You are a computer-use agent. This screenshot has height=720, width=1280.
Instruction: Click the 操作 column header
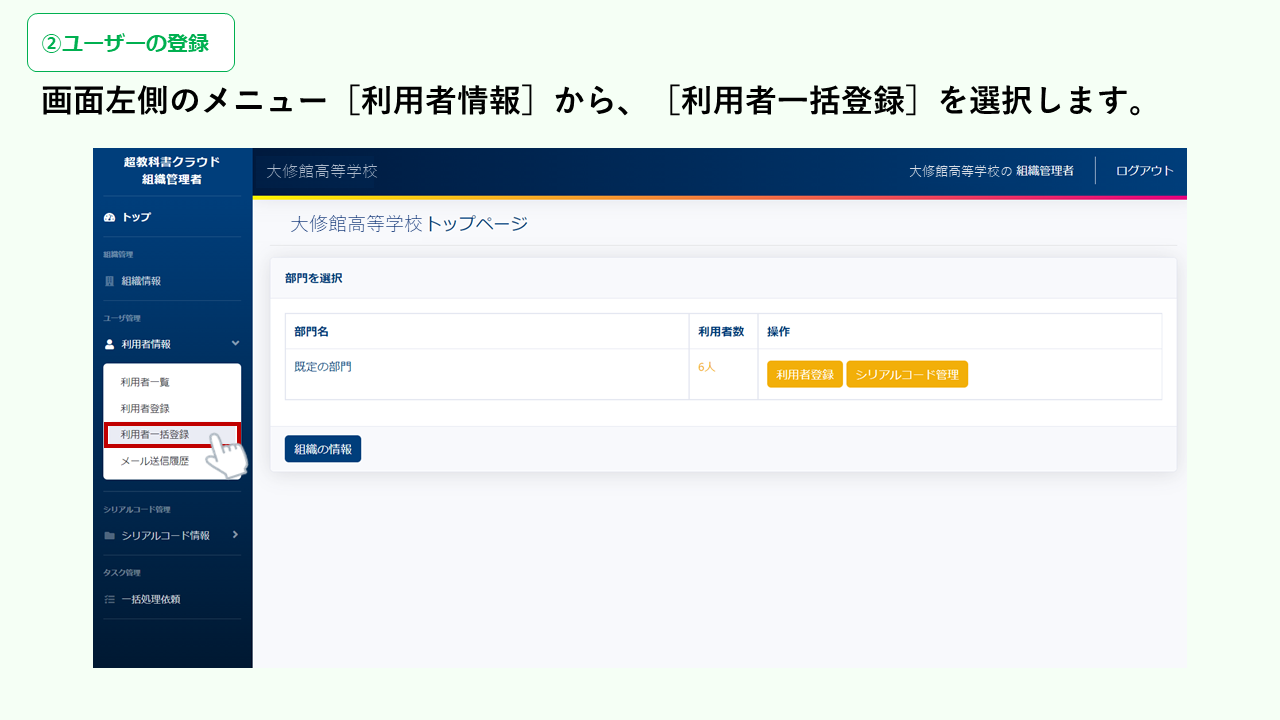pos(778,331)
